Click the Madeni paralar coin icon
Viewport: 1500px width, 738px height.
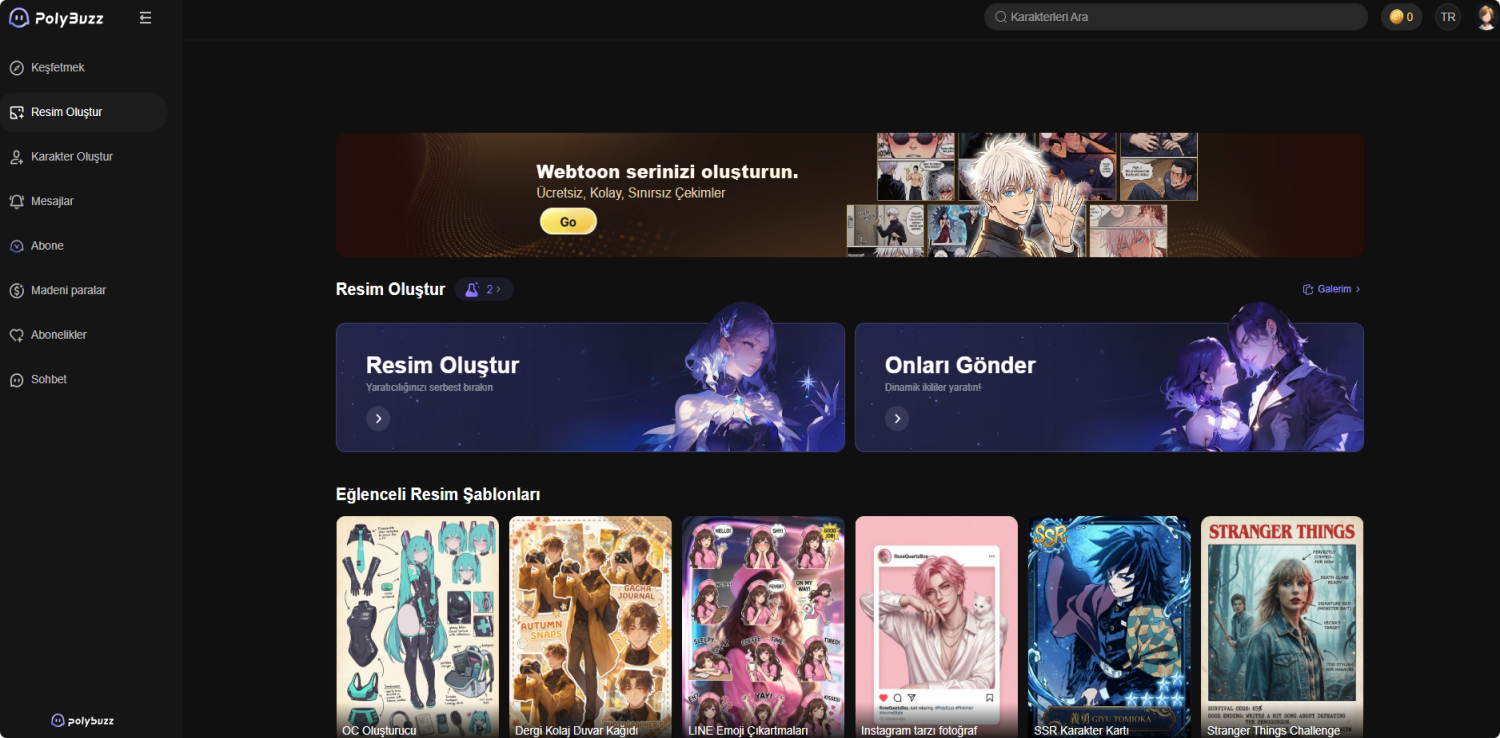coord(16,290)
